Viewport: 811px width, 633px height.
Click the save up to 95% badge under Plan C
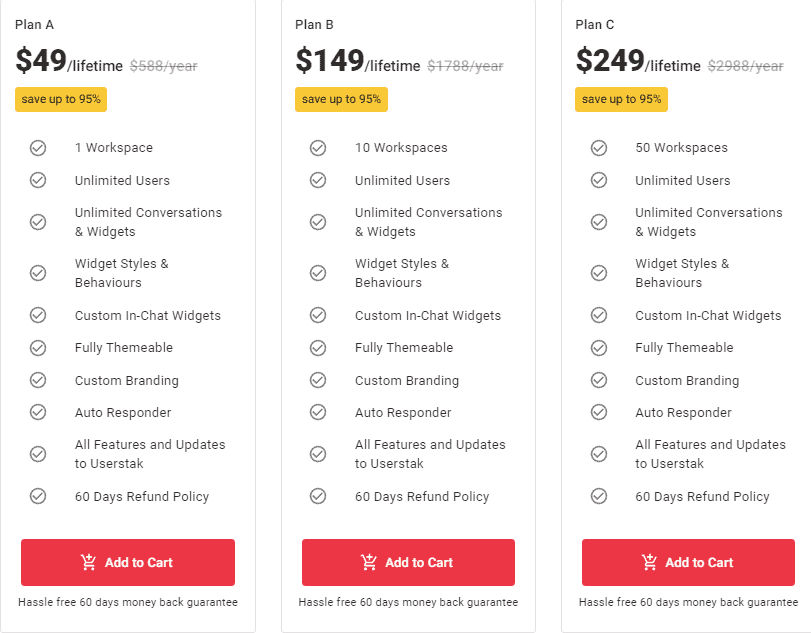point(621,100)
